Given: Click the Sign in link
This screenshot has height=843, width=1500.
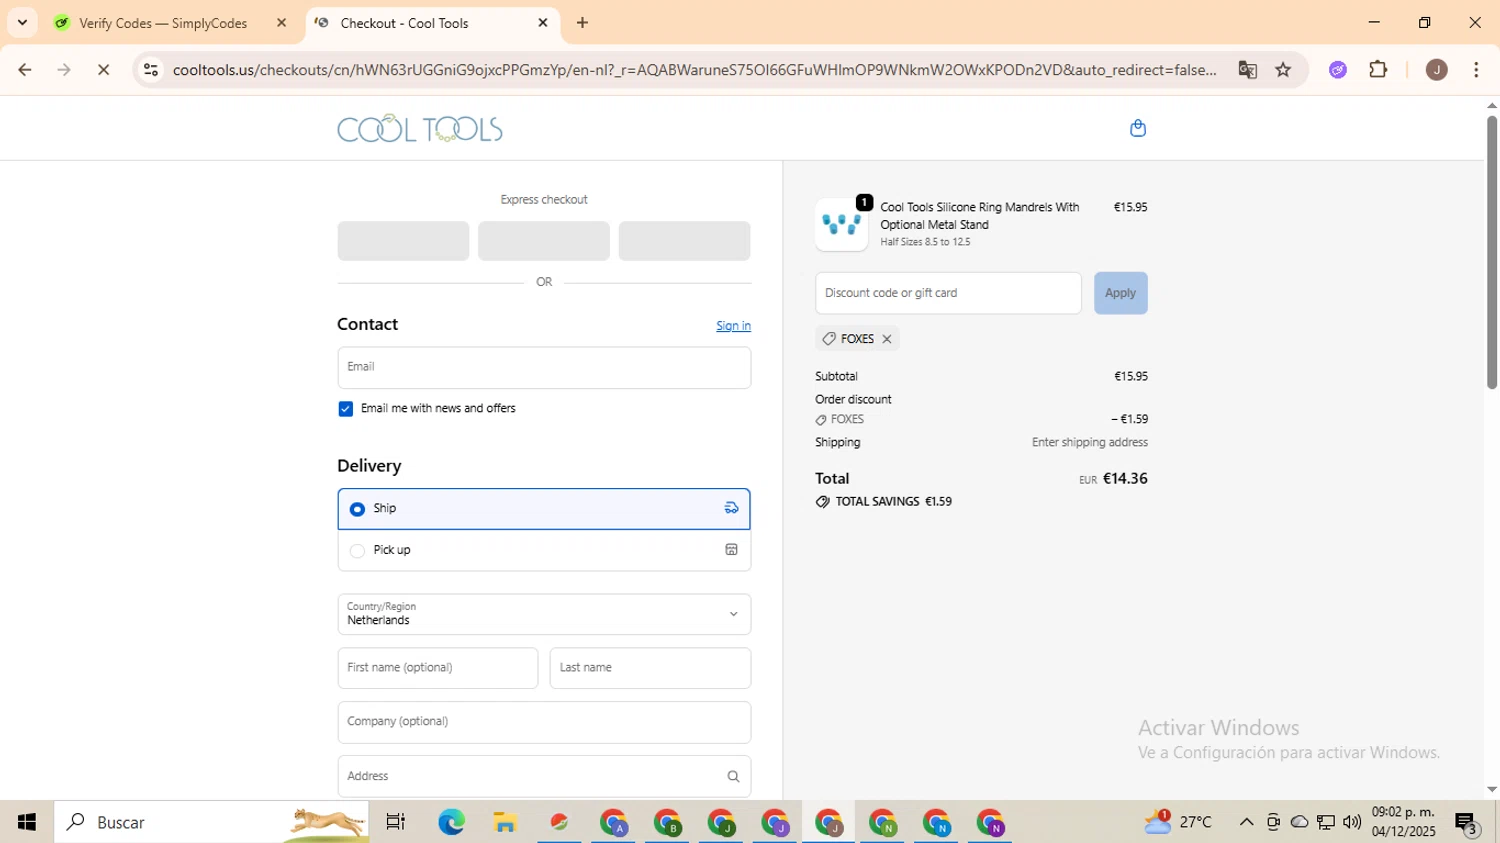Looking at the screenshot, I should tap(733, 326).
